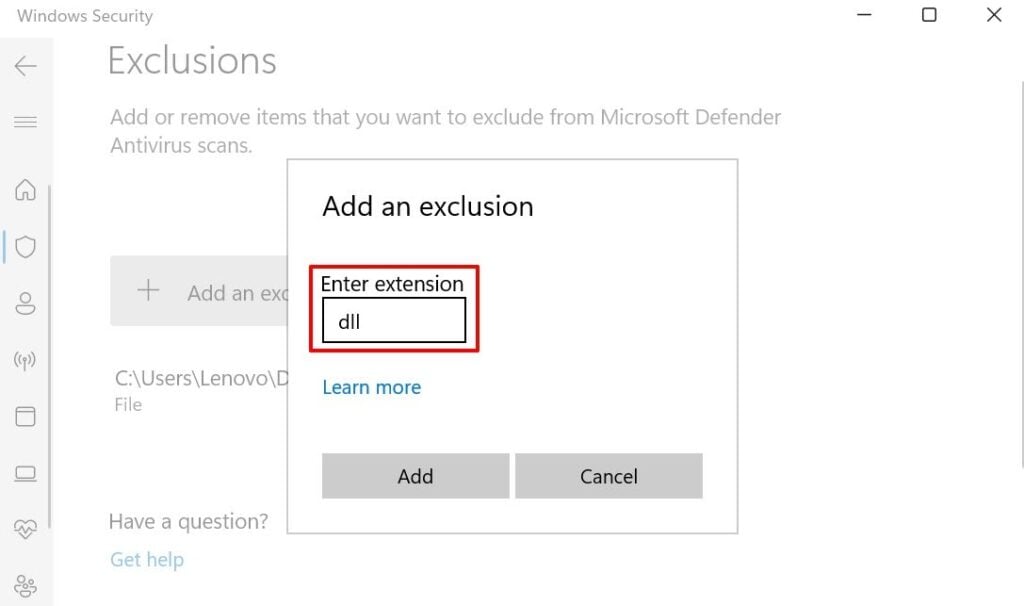The height and width of the screenshot is (606, 1024).
Task: Open Virus & threat protection shield icon
Action: point(25,247)
